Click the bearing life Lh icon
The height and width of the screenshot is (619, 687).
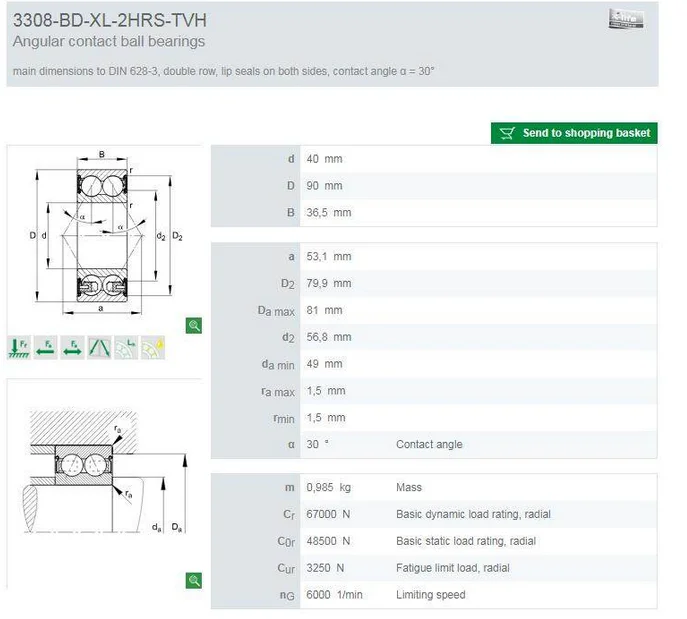[126, 347]
